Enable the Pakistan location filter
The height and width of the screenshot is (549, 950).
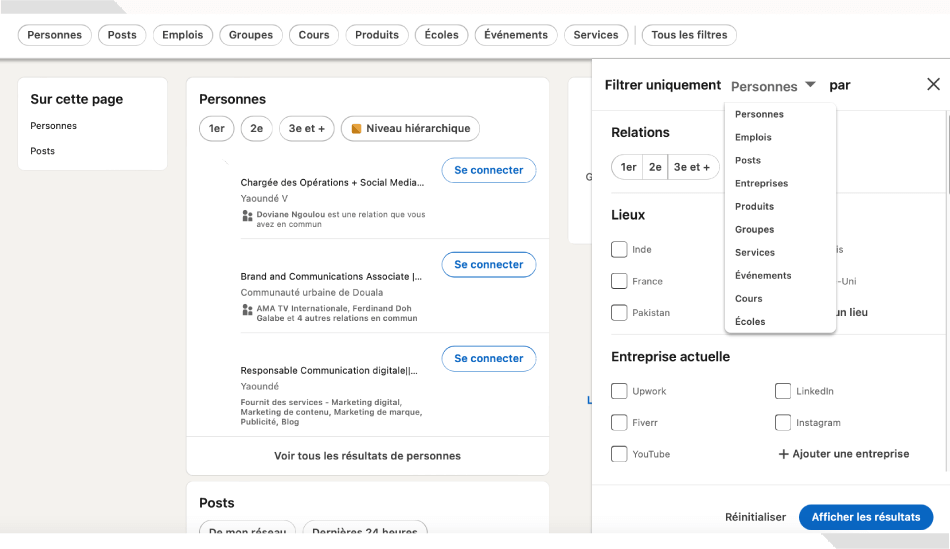(x=619, y=312)
